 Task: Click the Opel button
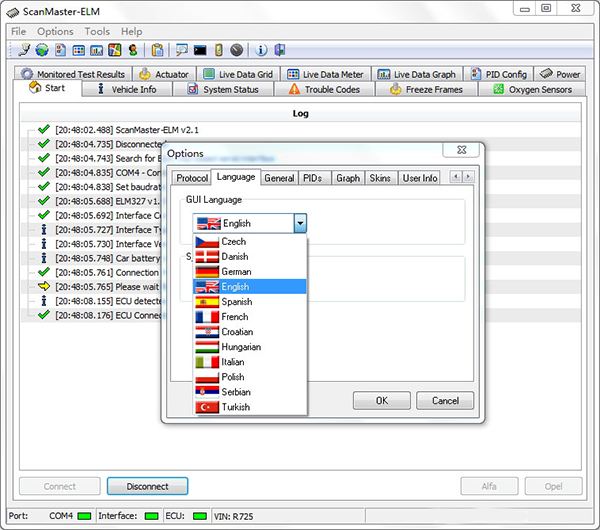(x=553, y=486)
